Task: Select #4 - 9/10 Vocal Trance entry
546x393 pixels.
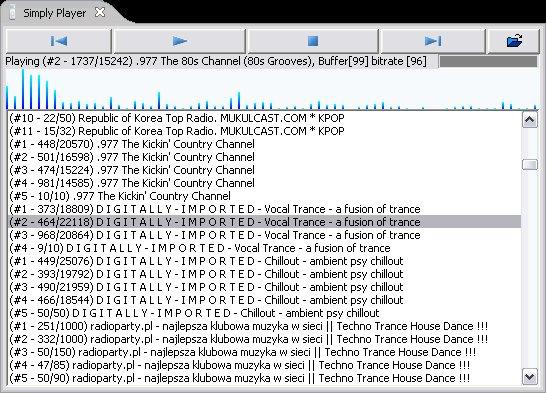Action: tap(264, 248)
